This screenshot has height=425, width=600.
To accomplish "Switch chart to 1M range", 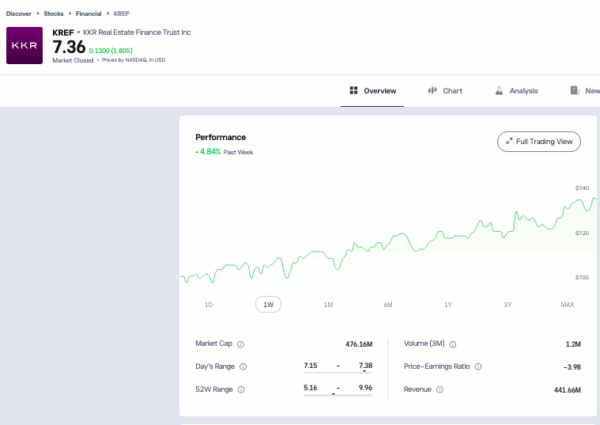I will [x=328, y=305].
